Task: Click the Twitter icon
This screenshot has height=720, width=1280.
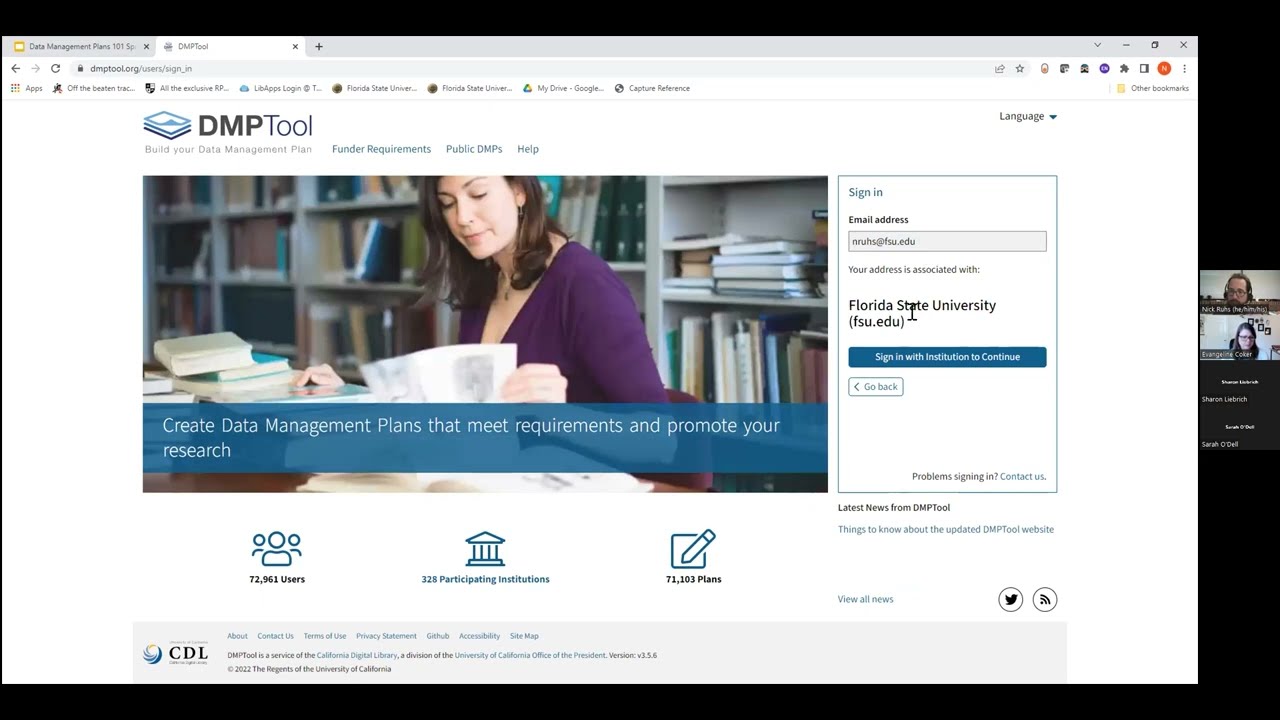Action: [x=1011, y=600]
